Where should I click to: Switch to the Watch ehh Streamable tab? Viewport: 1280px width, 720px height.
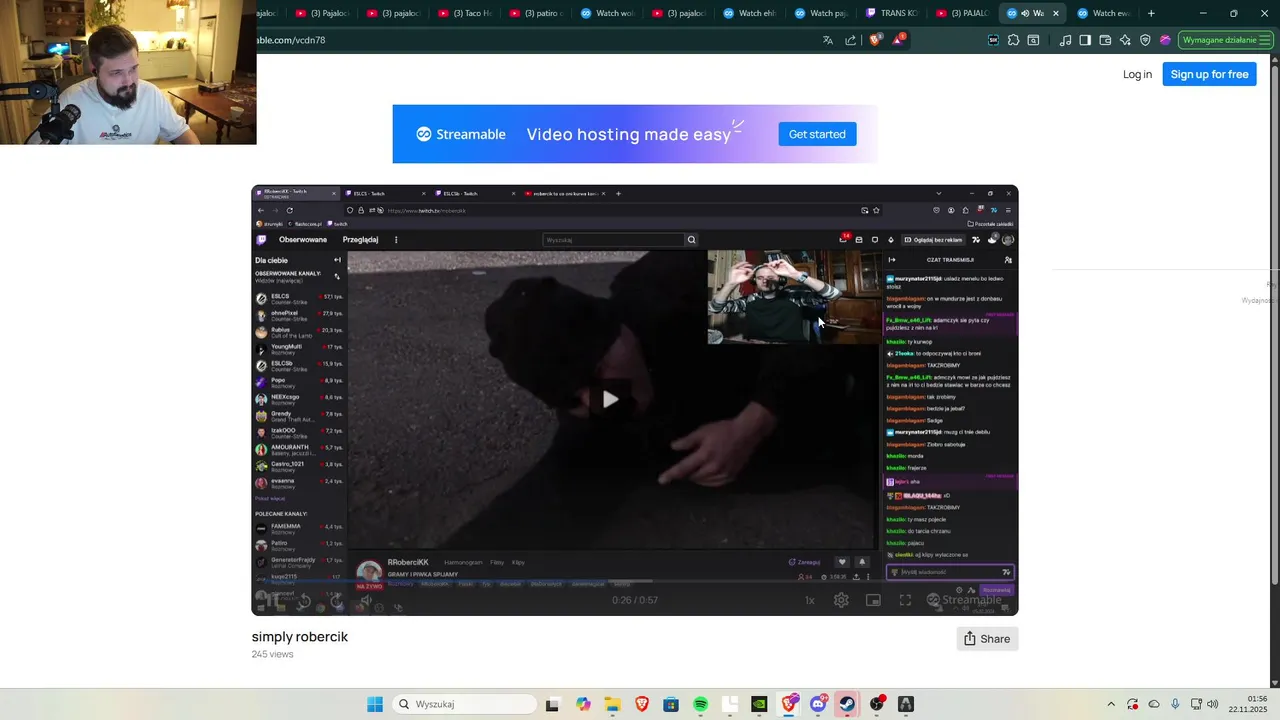pyautogui.click(x=750, y=13)
